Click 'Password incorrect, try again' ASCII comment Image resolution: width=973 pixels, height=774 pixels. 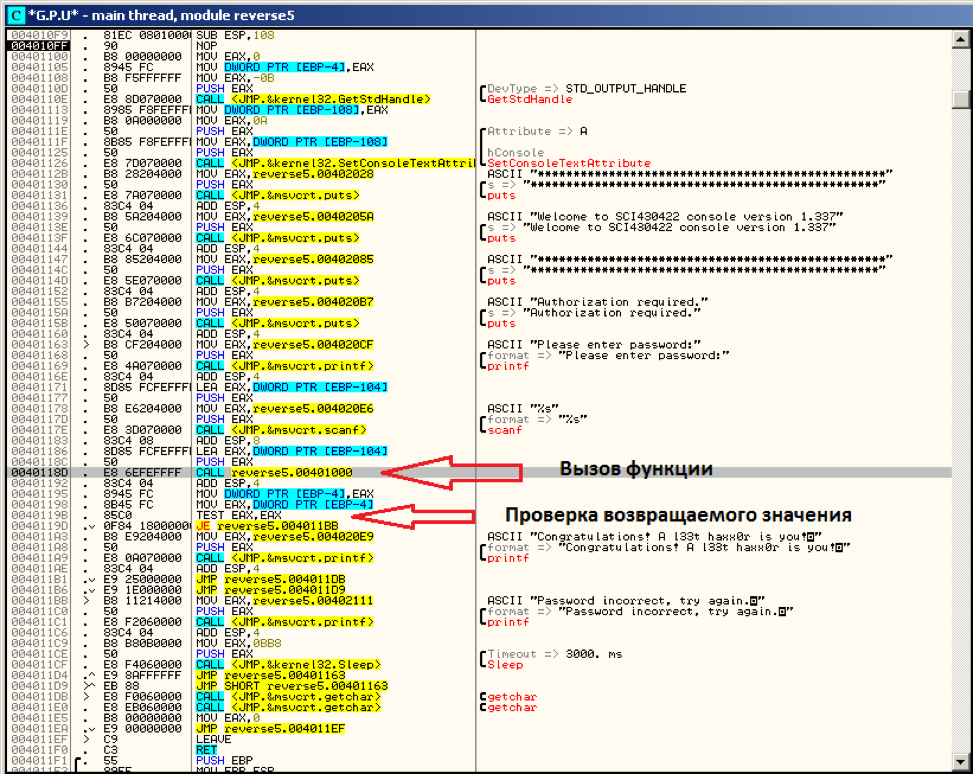(x=626, y=601)
